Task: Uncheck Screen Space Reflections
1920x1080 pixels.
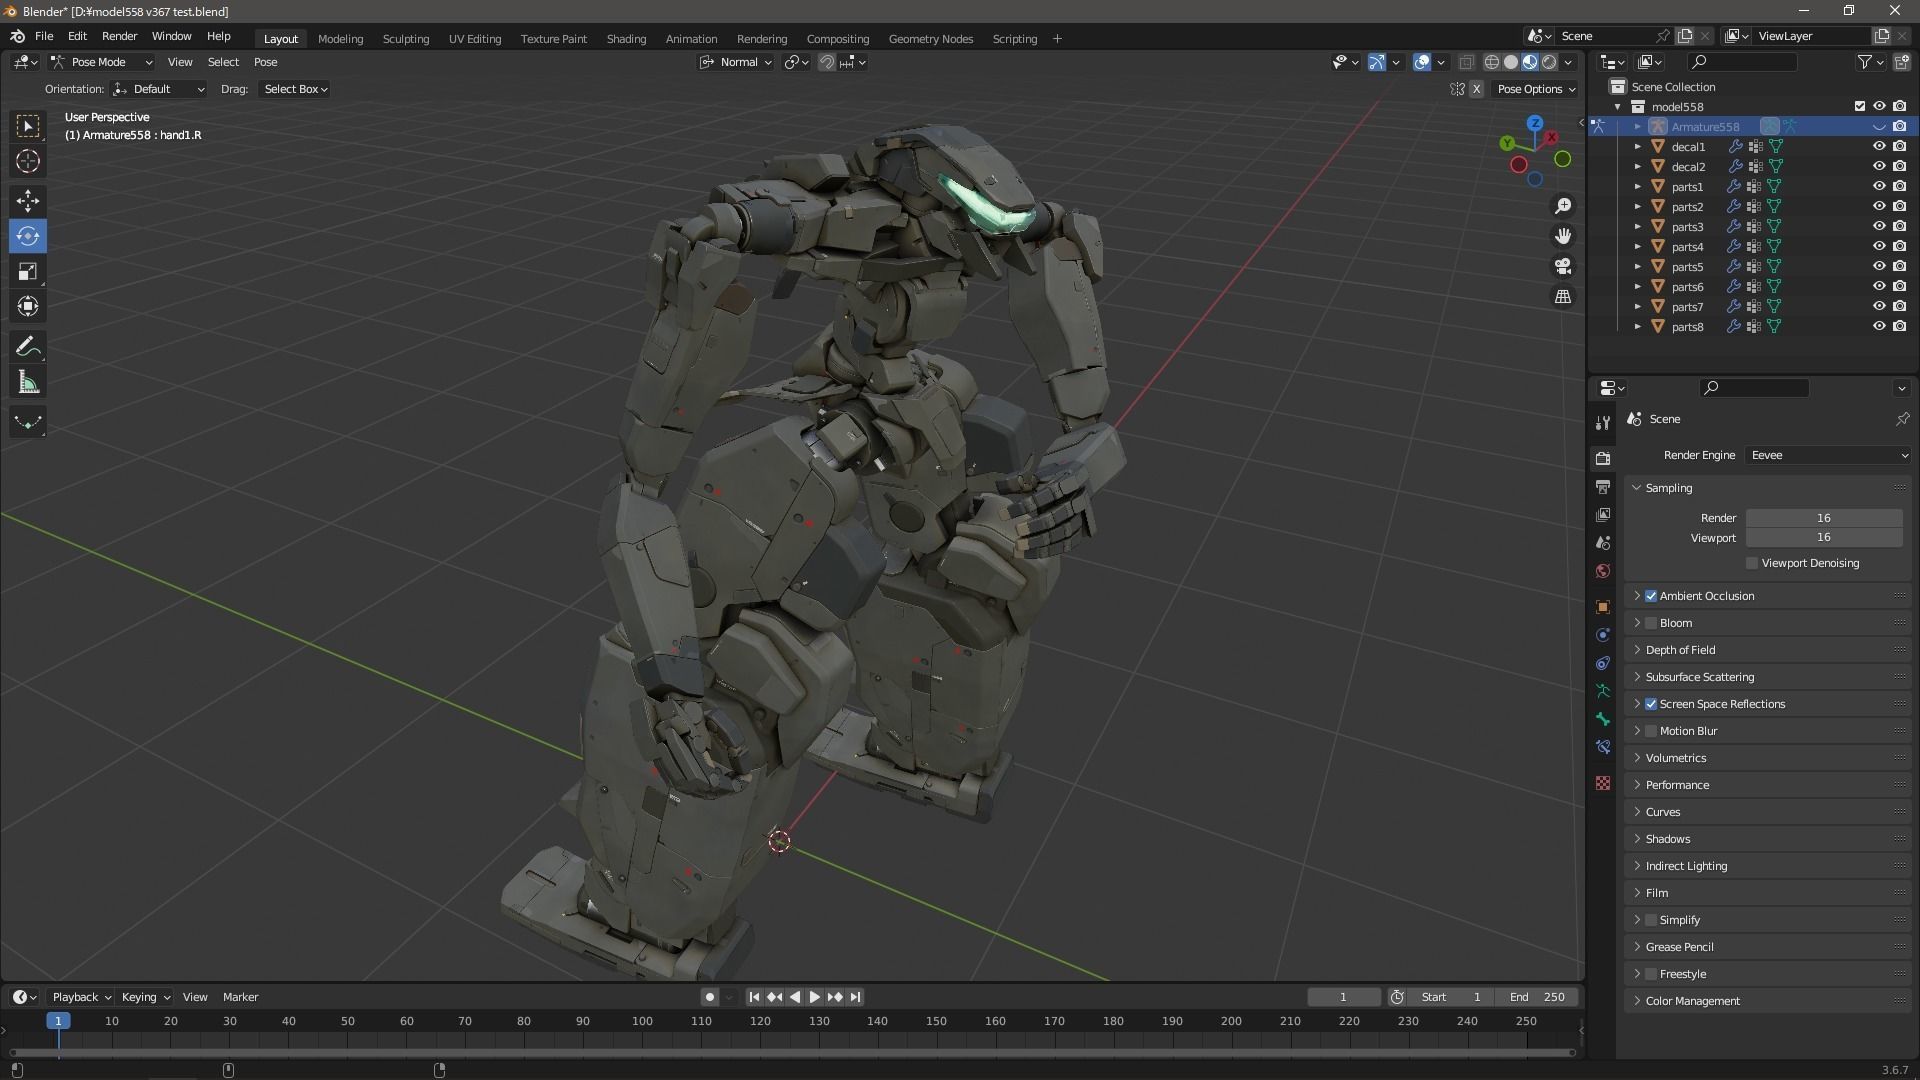Action: pyautogui.click(x=1651, y=704)
